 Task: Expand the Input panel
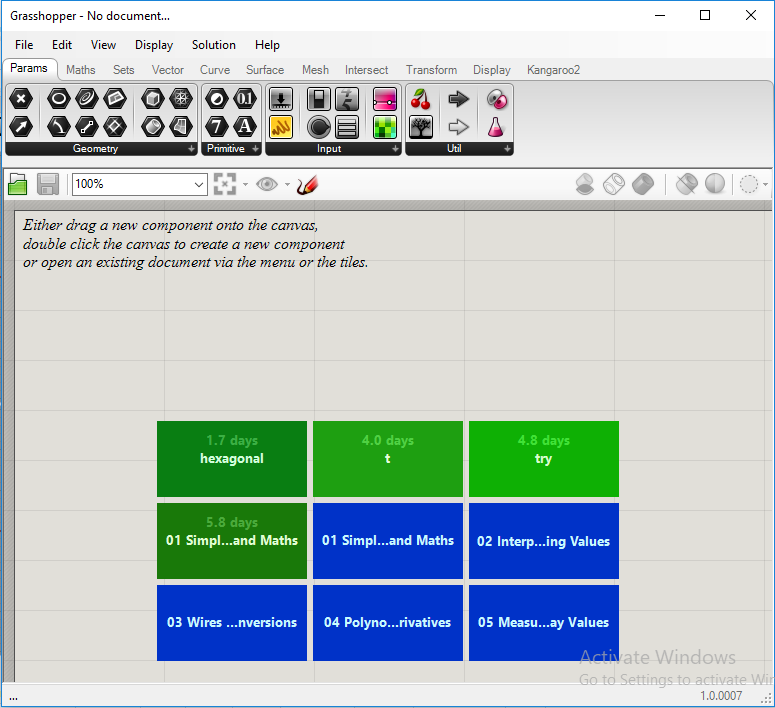click(x=395, y=149)
